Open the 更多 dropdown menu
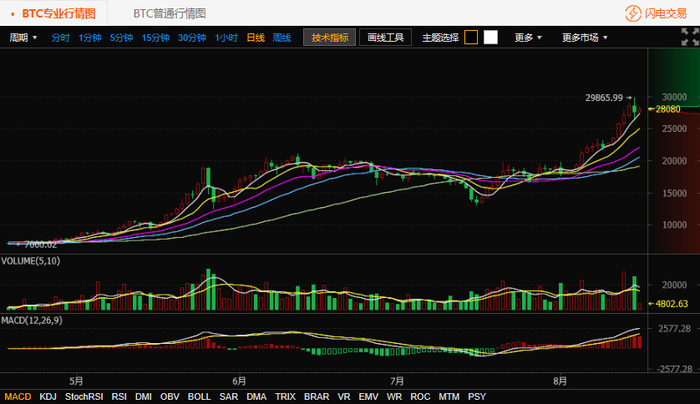Viewport: 700px width, 404px height. pyautogui.click(x=528, y=37)
